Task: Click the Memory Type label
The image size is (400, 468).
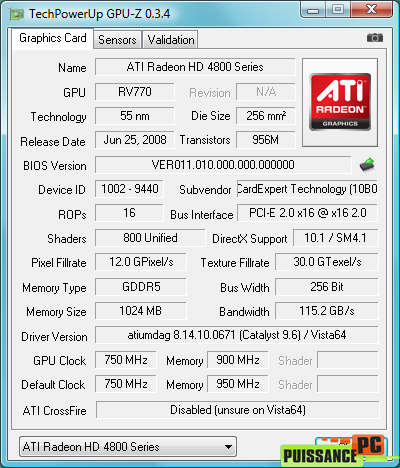Action: tap(54, 288)
